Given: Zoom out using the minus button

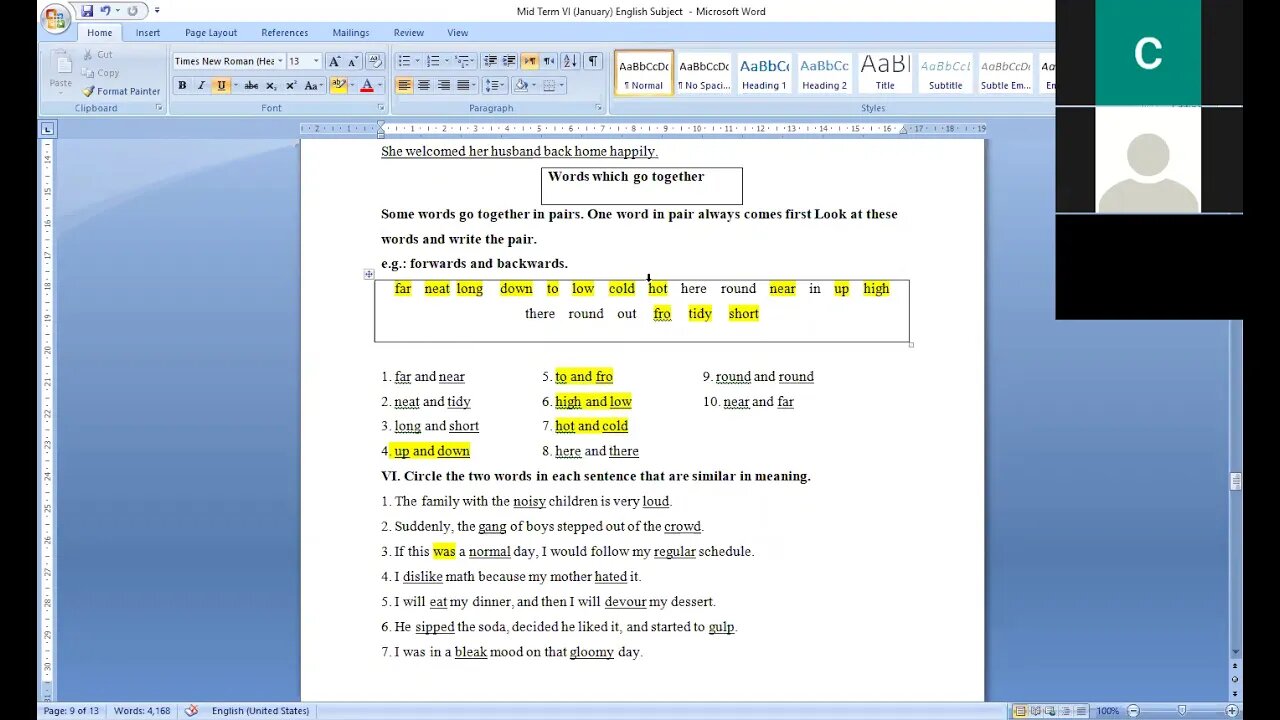Looking at the screenshot, I should (x=1133, y=711).
